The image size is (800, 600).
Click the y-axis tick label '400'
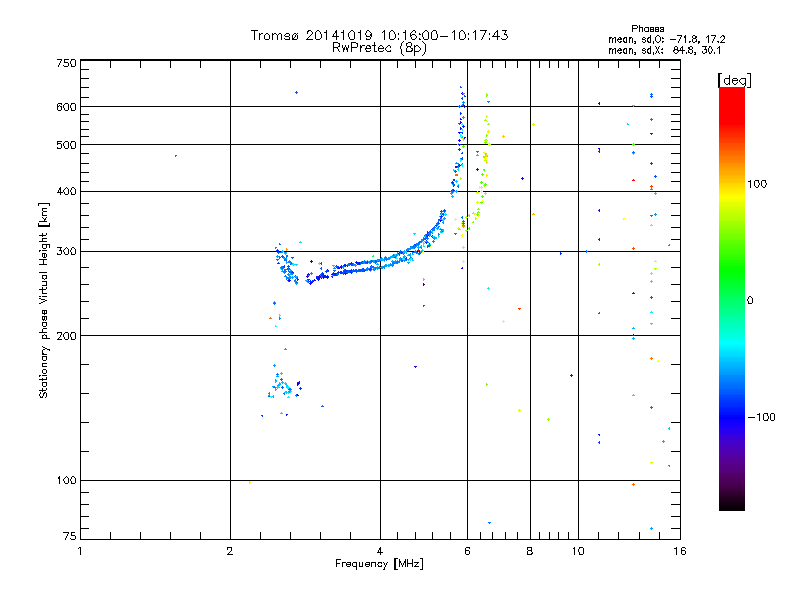[x=67, y=192]
